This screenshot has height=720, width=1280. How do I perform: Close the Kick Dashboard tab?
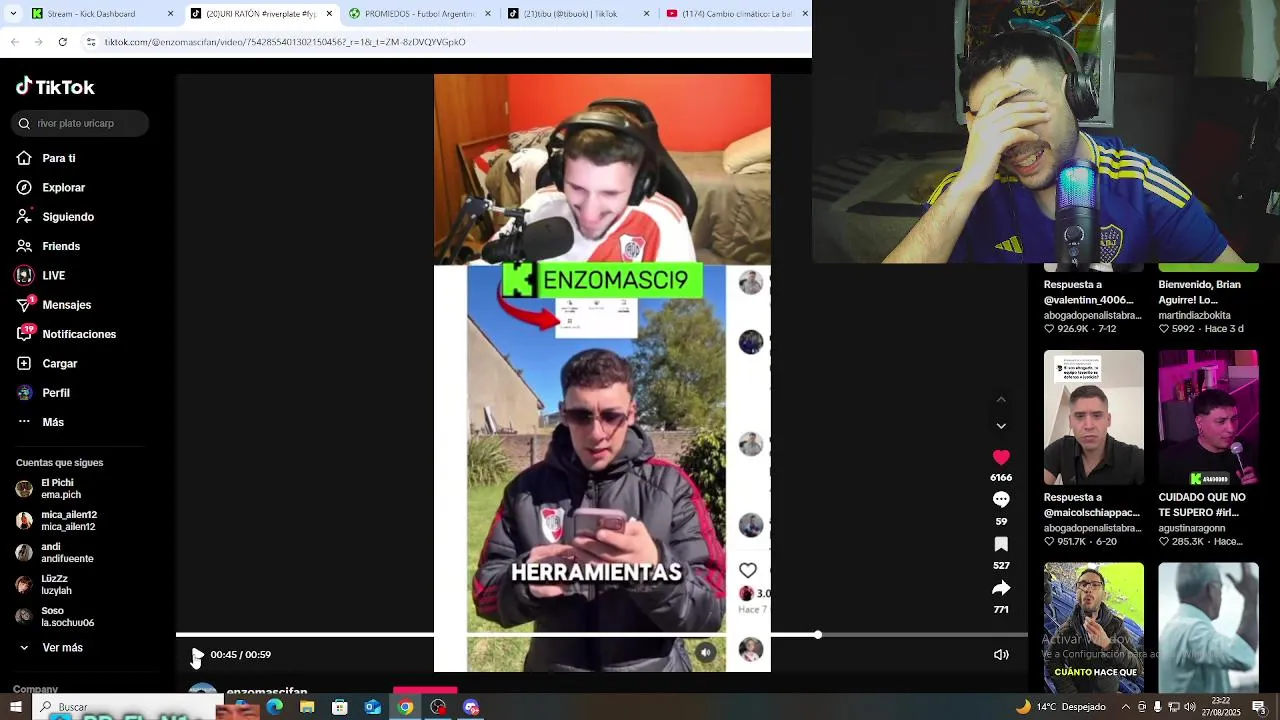170,14
